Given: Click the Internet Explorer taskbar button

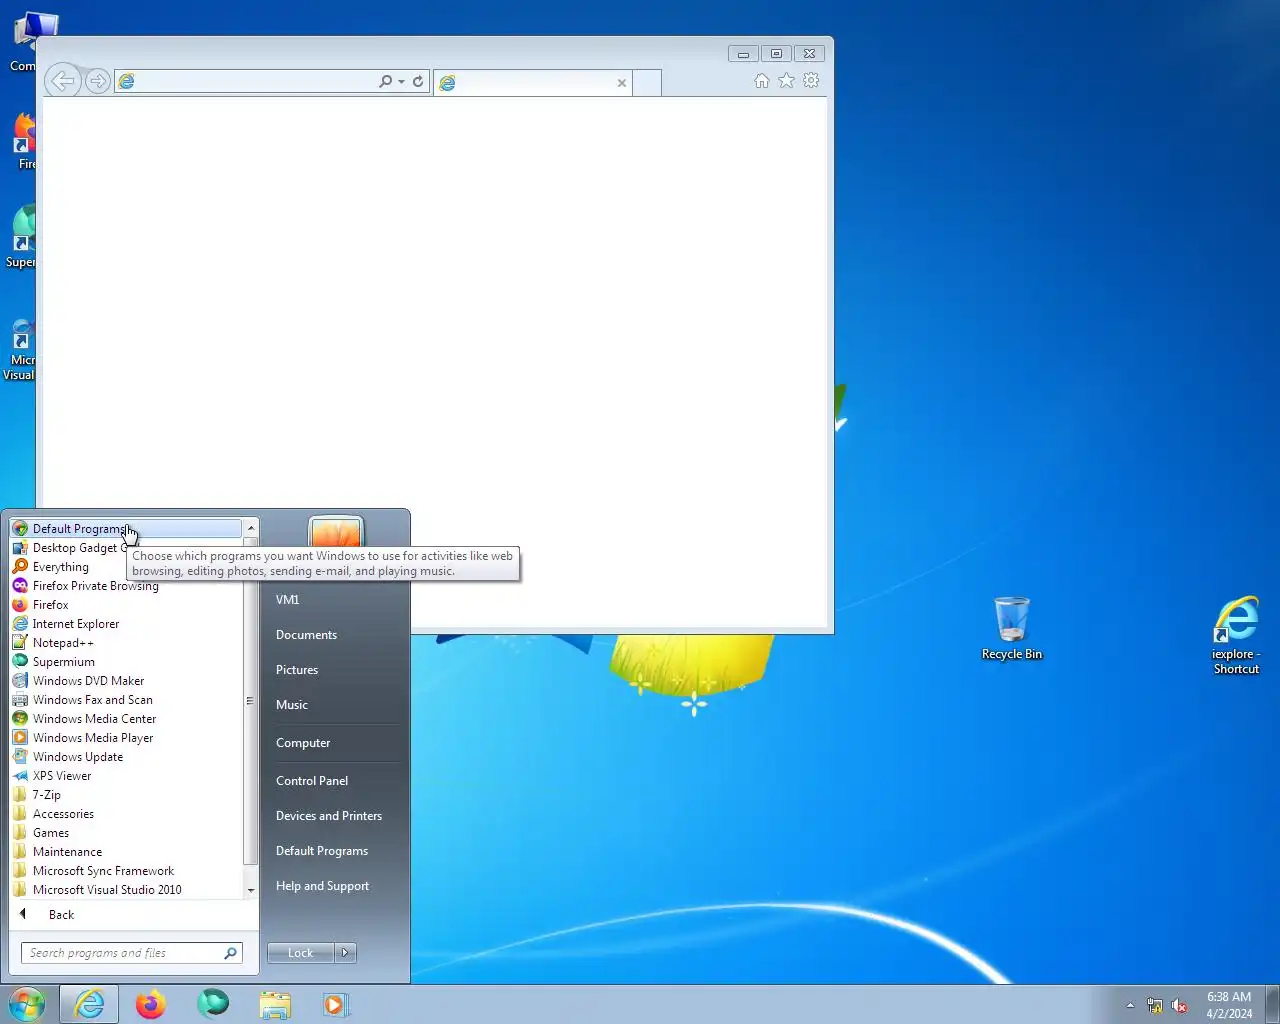Looking at the screenshot, I should coord(89,1004).
